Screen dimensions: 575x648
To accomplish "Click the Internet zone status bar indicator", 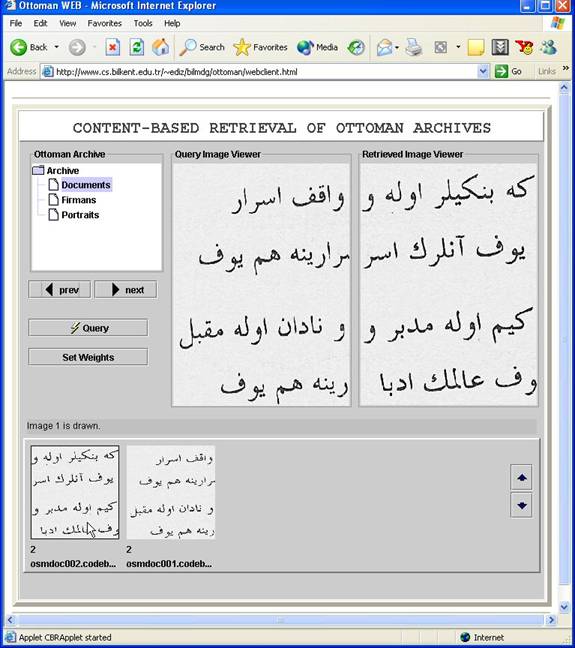I will pyautogui.click(x=482, y=637).
